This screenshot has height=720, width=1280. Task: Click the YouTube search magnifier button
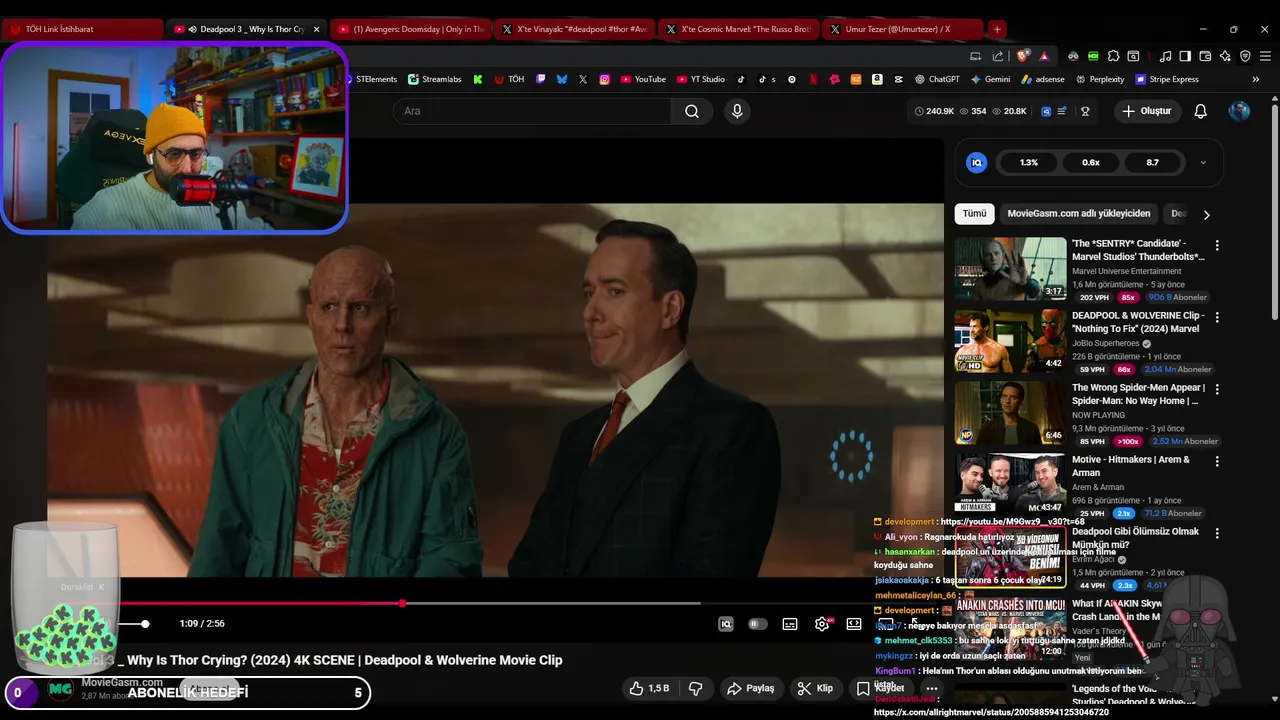pyautogui.click(x=691, y=111)
